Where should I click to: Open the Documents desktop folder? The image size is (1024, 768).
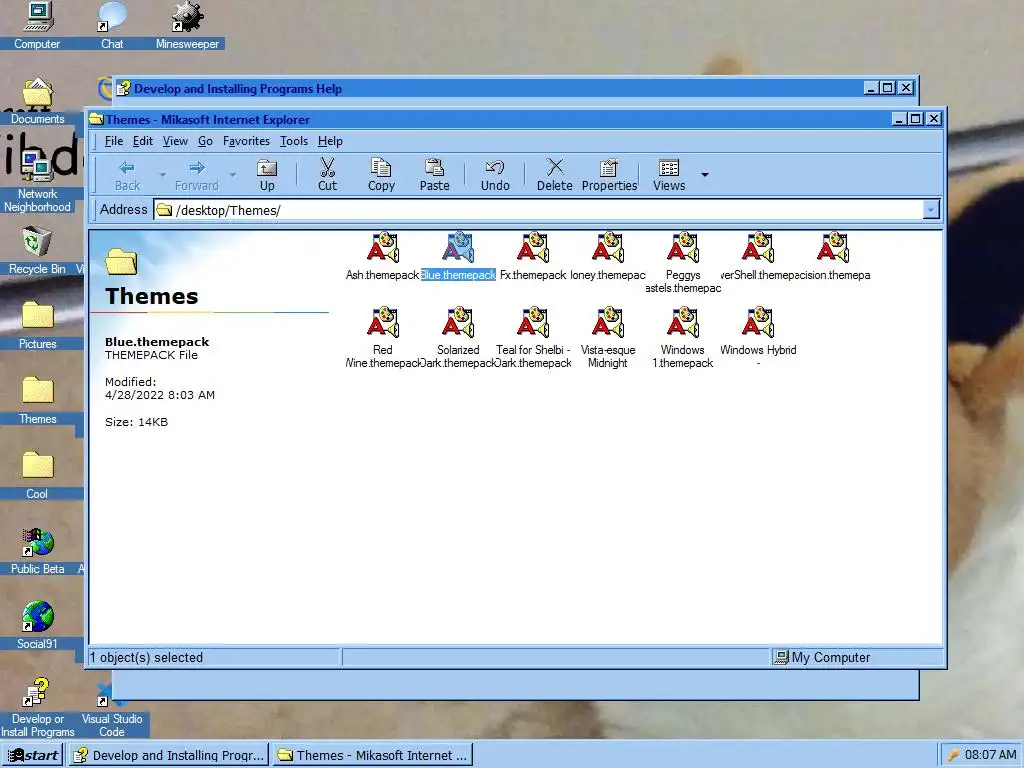tap(37, 101)
